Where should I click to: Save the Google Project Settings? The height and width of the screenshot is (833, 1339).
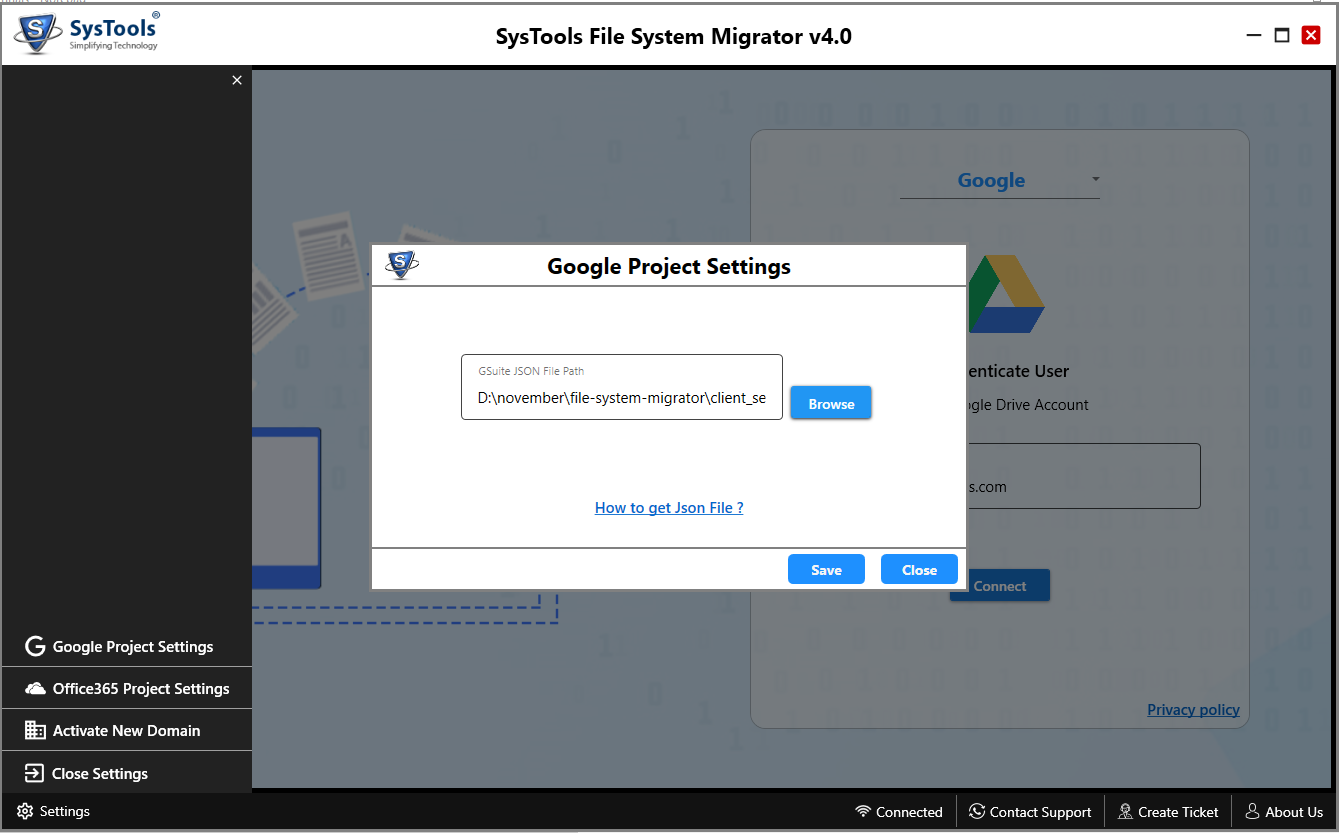826,569
